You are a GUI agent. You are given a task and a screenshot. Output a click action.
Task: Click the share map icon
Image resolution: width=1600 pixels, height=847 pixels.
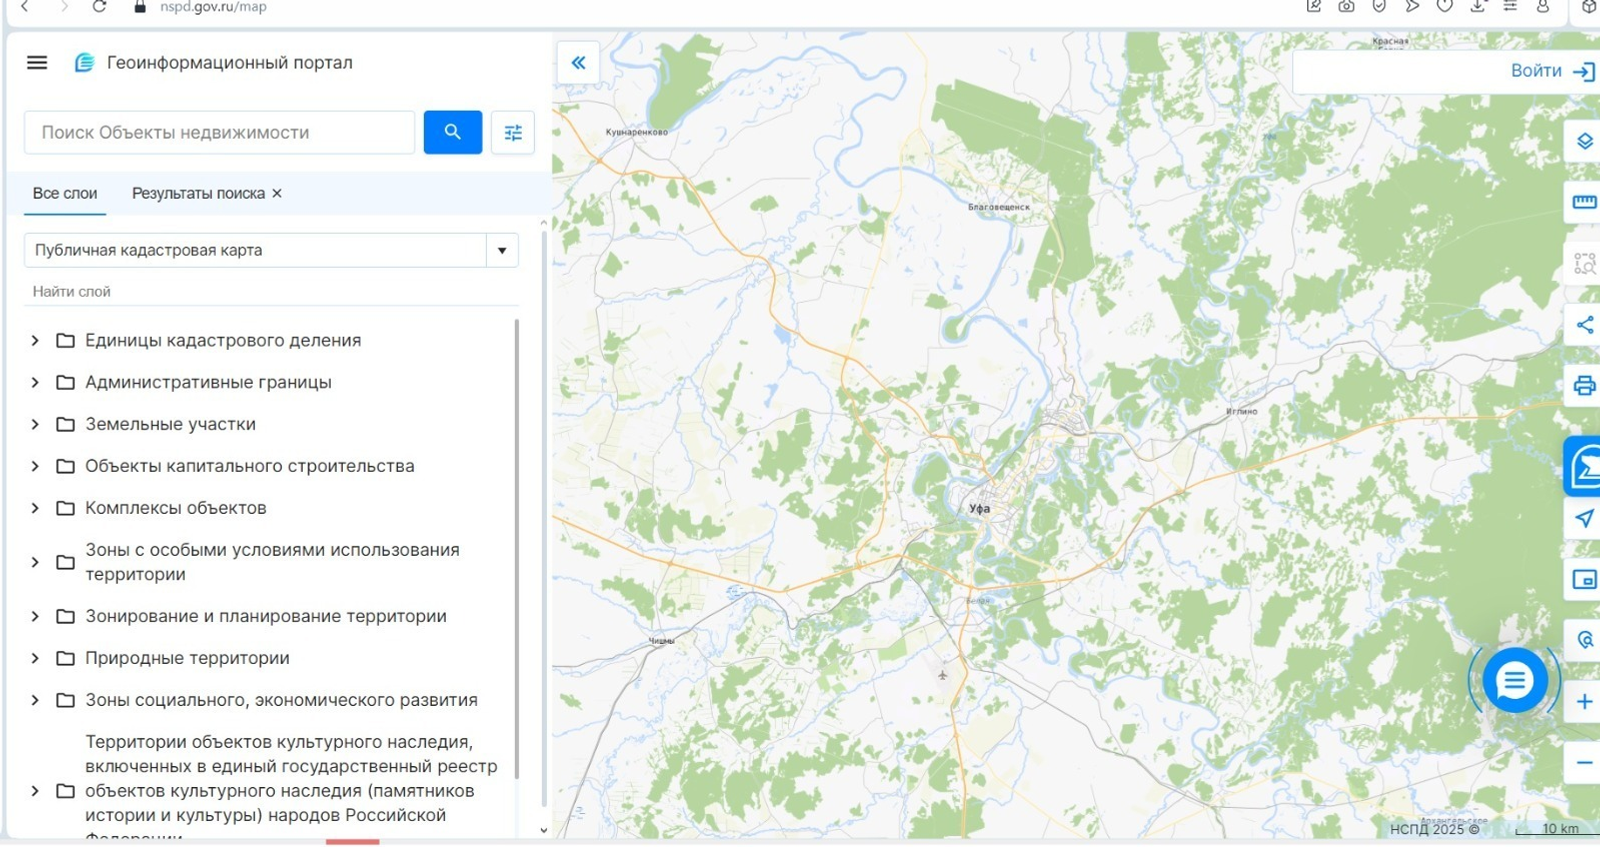1584,325
